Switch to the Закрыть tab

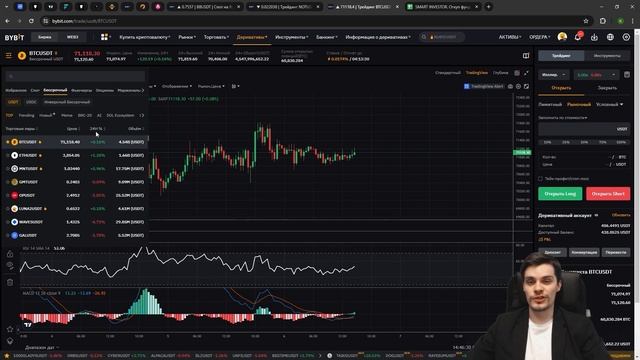click(x=607, y=88)
